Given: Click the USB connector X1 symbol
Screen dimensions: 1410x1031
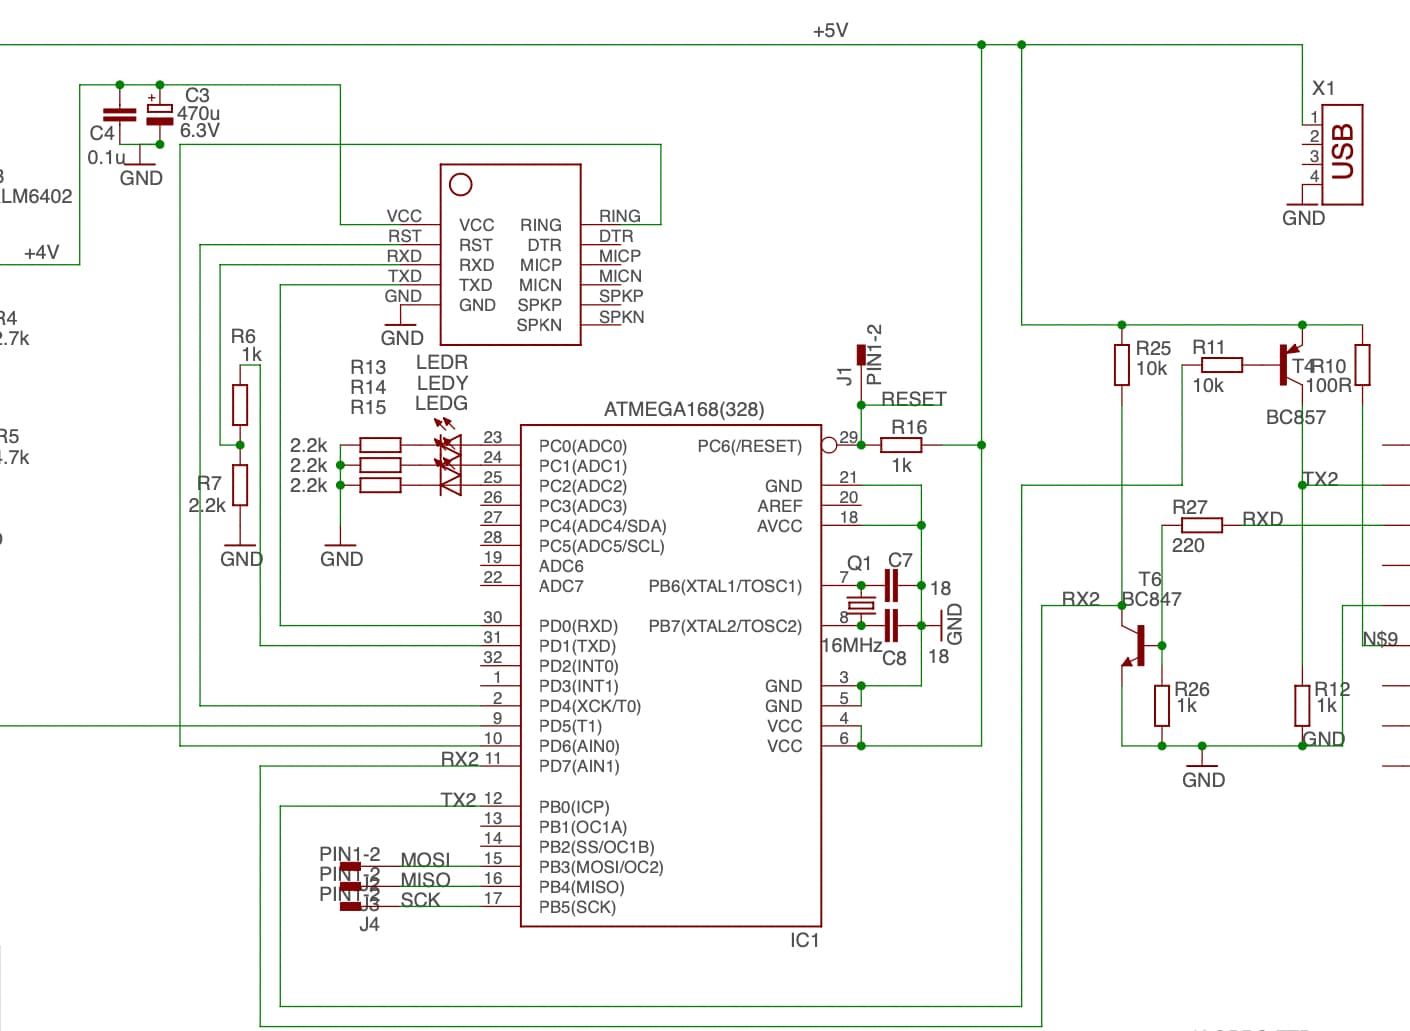Looking at the screenshot, I should tap(1342, 154).
